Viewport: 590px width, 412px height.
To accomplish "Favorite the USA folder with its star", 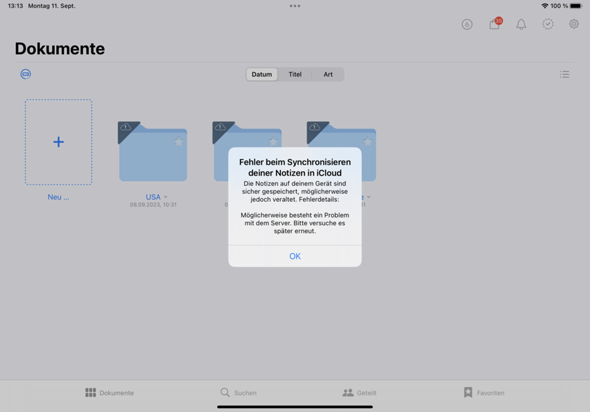I will pos(178,141).
